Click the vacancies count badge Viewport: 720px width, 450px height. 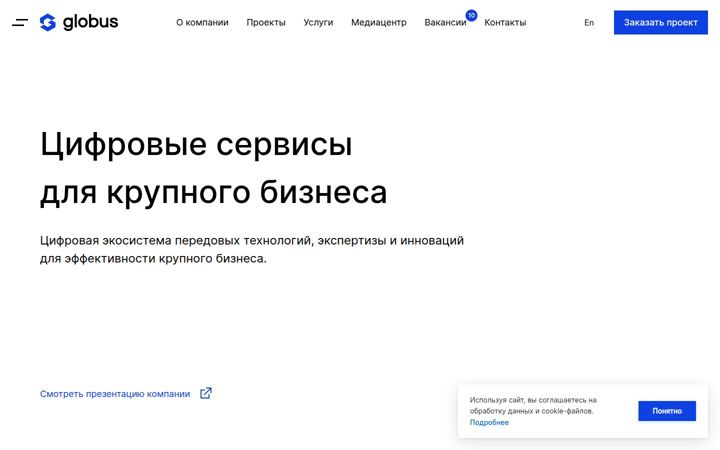(x=471, y=15)
